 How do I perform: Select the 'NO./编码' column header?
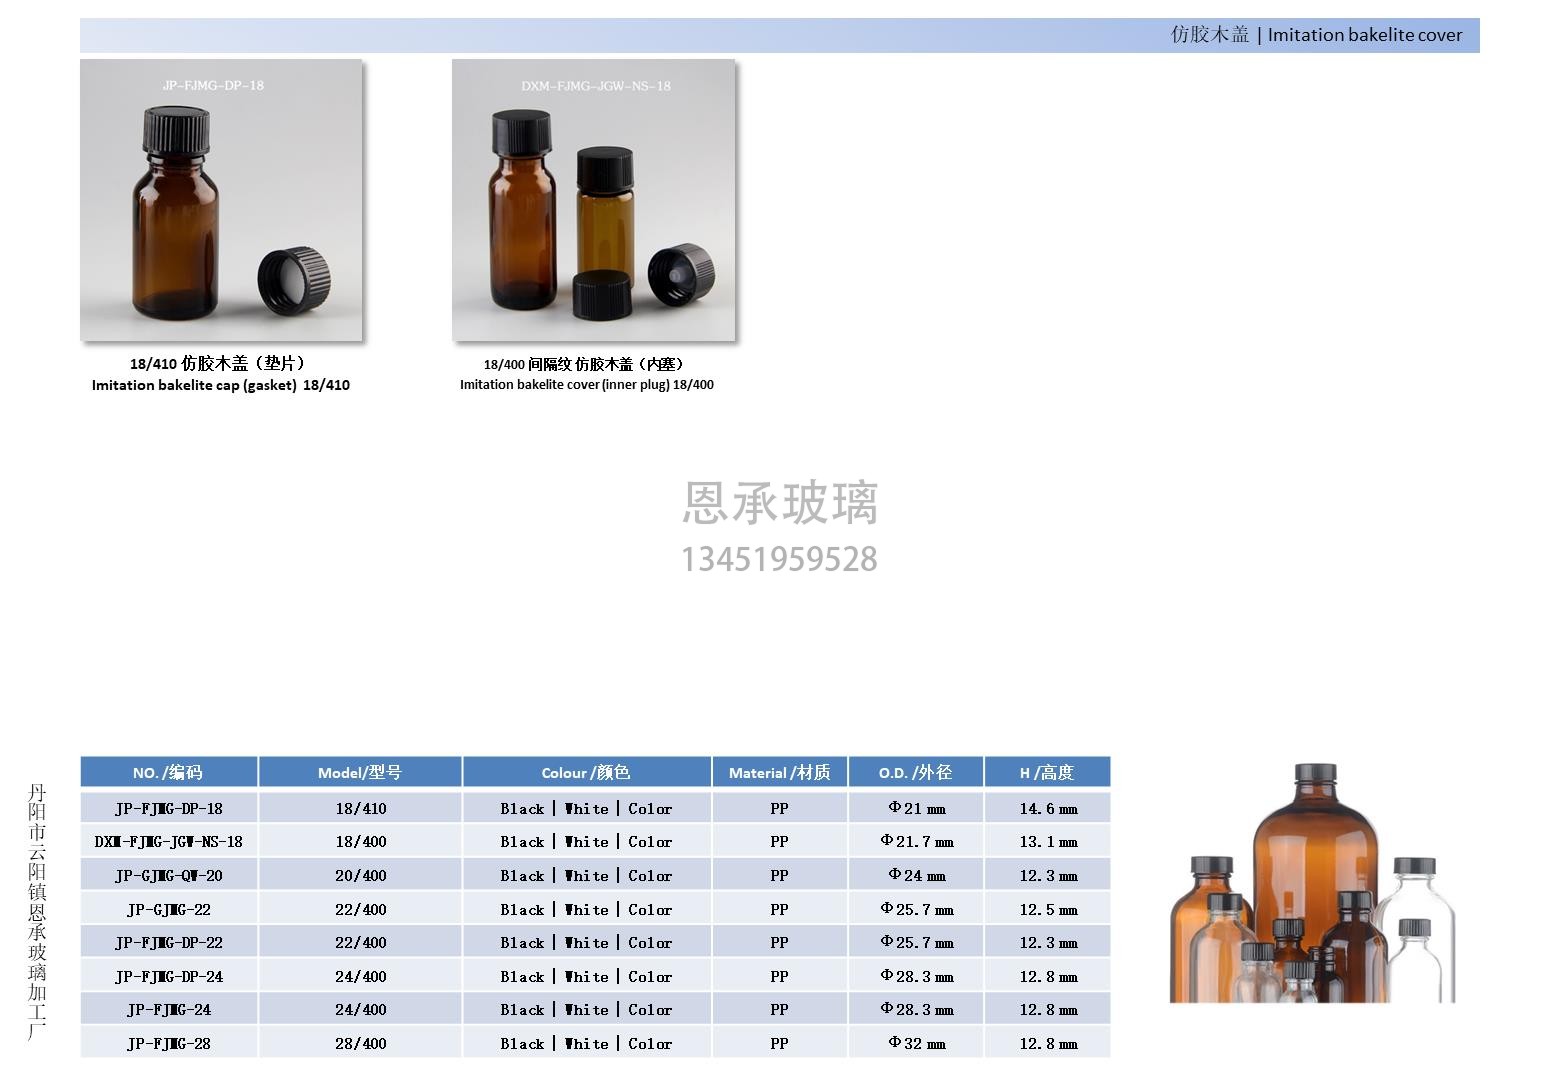tap(168, 772)
